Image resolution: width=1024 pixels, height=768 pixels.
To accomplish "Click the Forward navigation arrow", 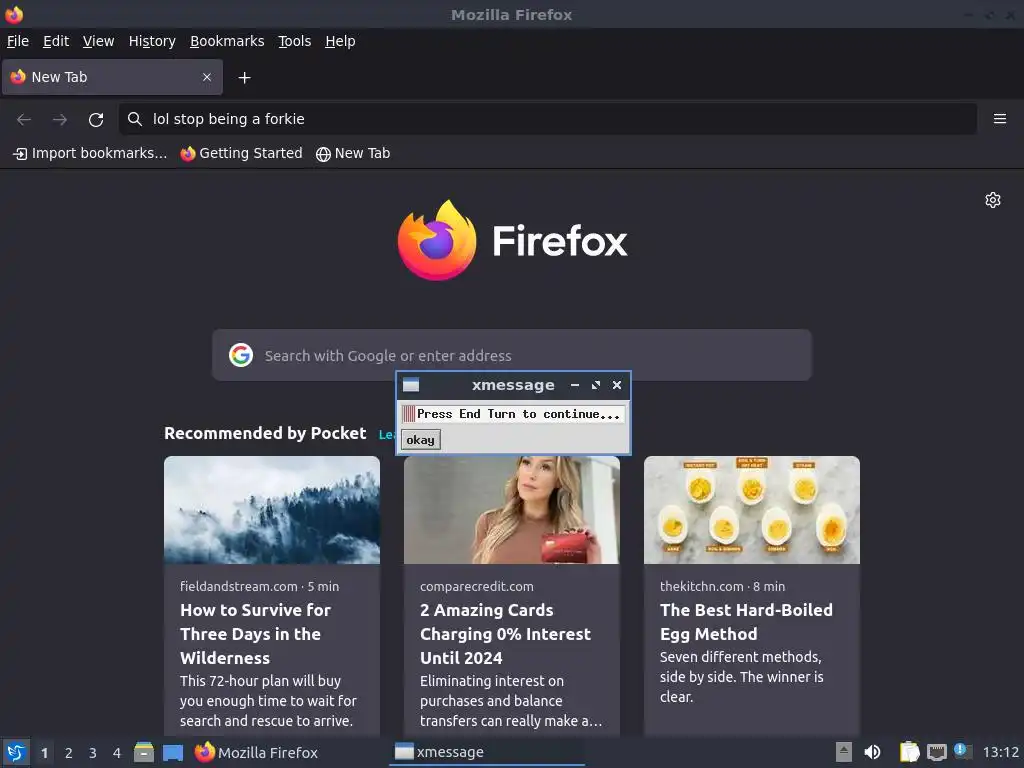I will click(60, 119).
